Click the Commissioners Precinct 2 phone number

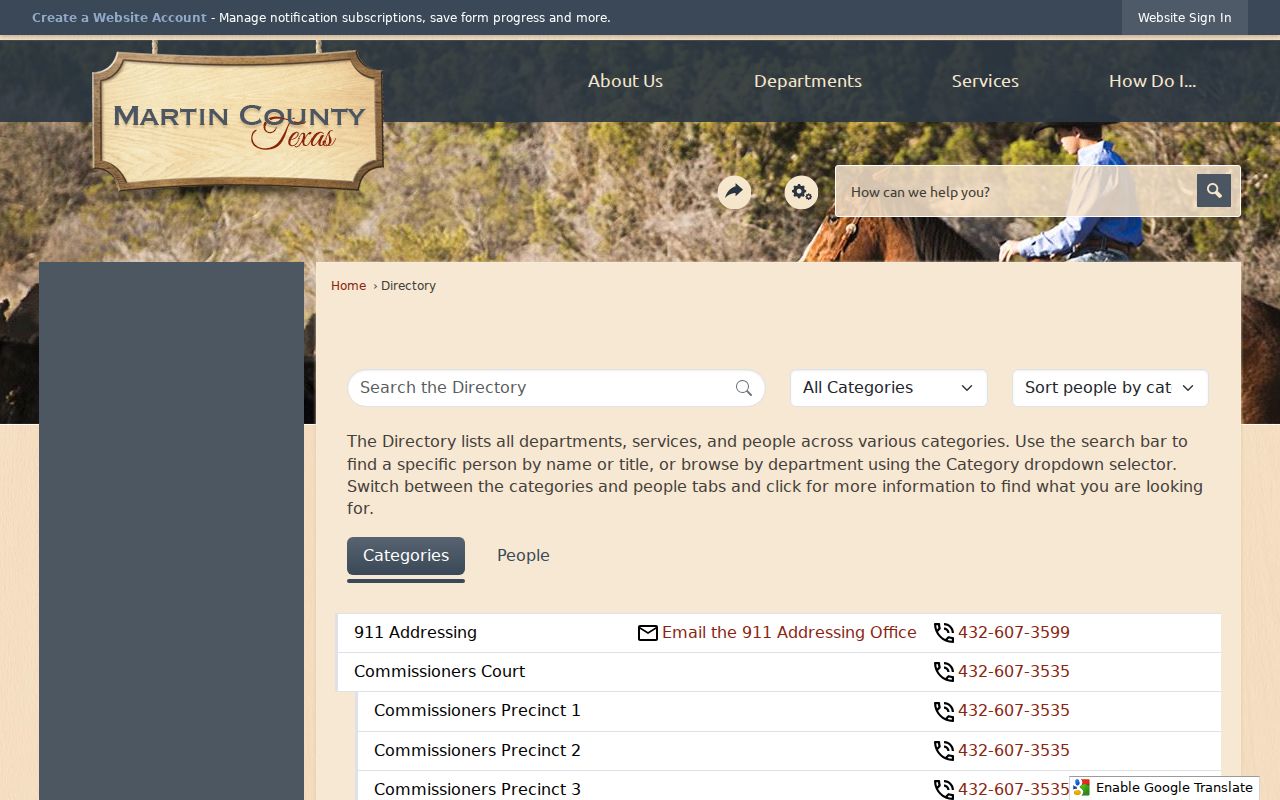(x=1014, y=751)
